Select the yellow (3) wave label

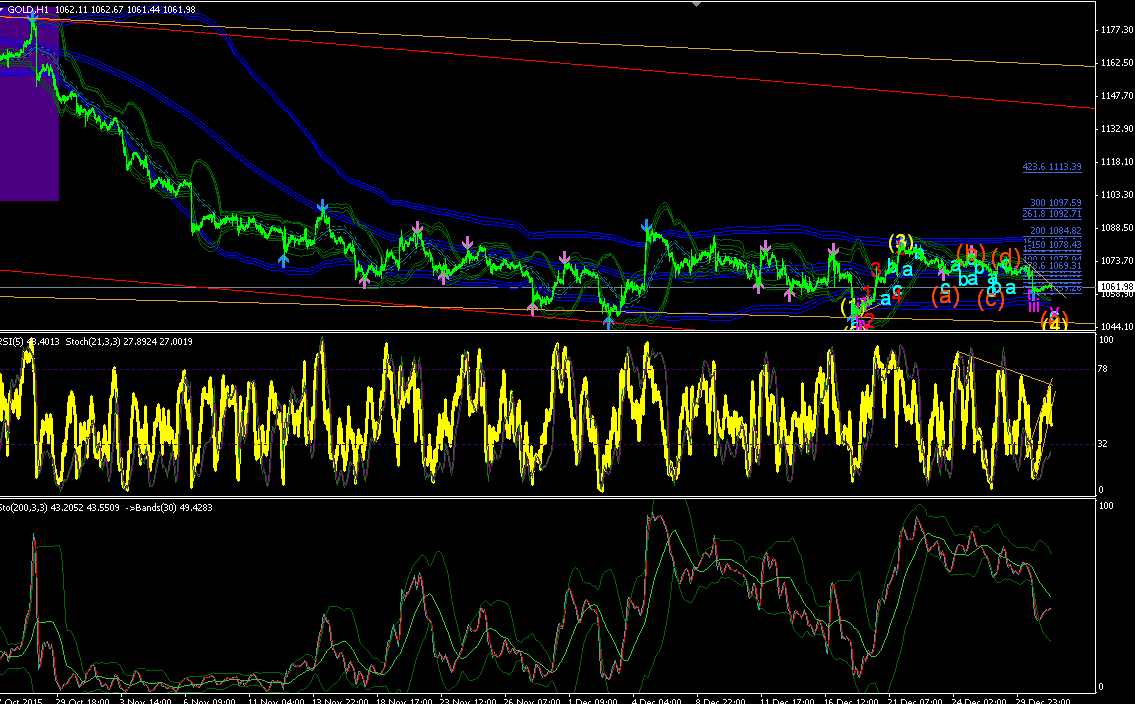pyautogui.click(x=900, y=241)
